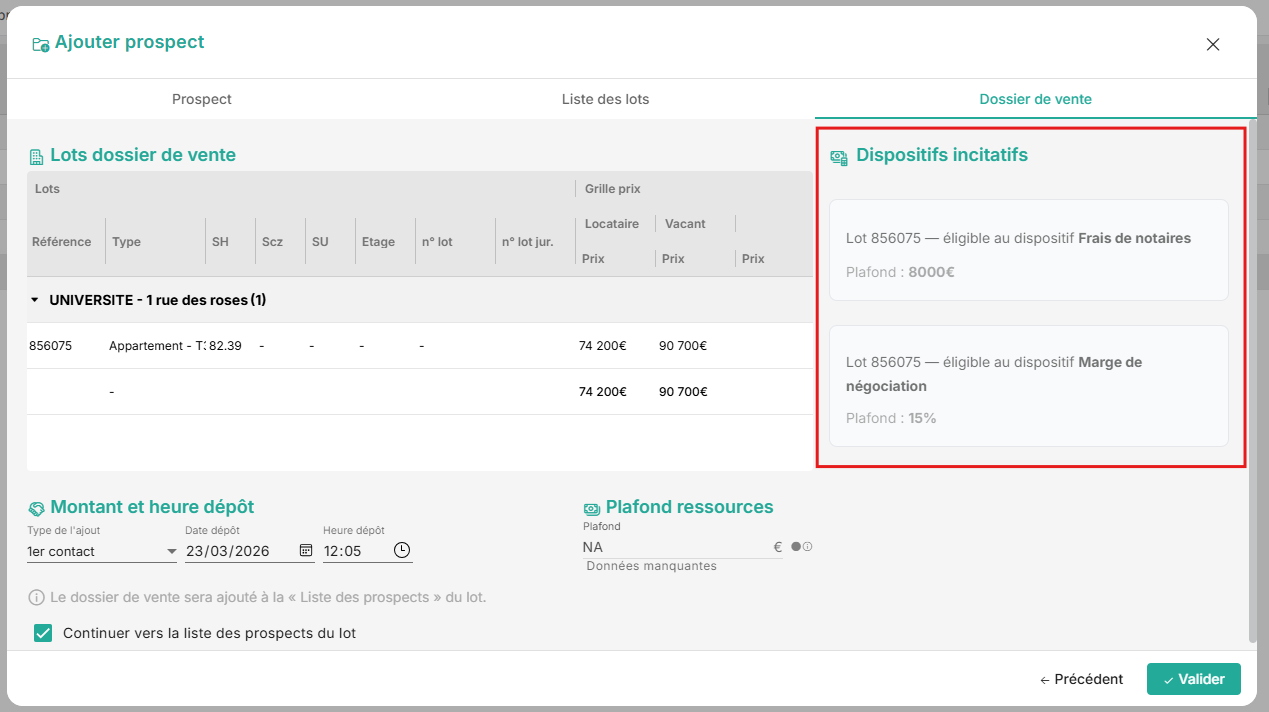Click the Etage column header
The width and height of the screenshot is (1269, 712).
pyautogui.click(x=378, y=242)
